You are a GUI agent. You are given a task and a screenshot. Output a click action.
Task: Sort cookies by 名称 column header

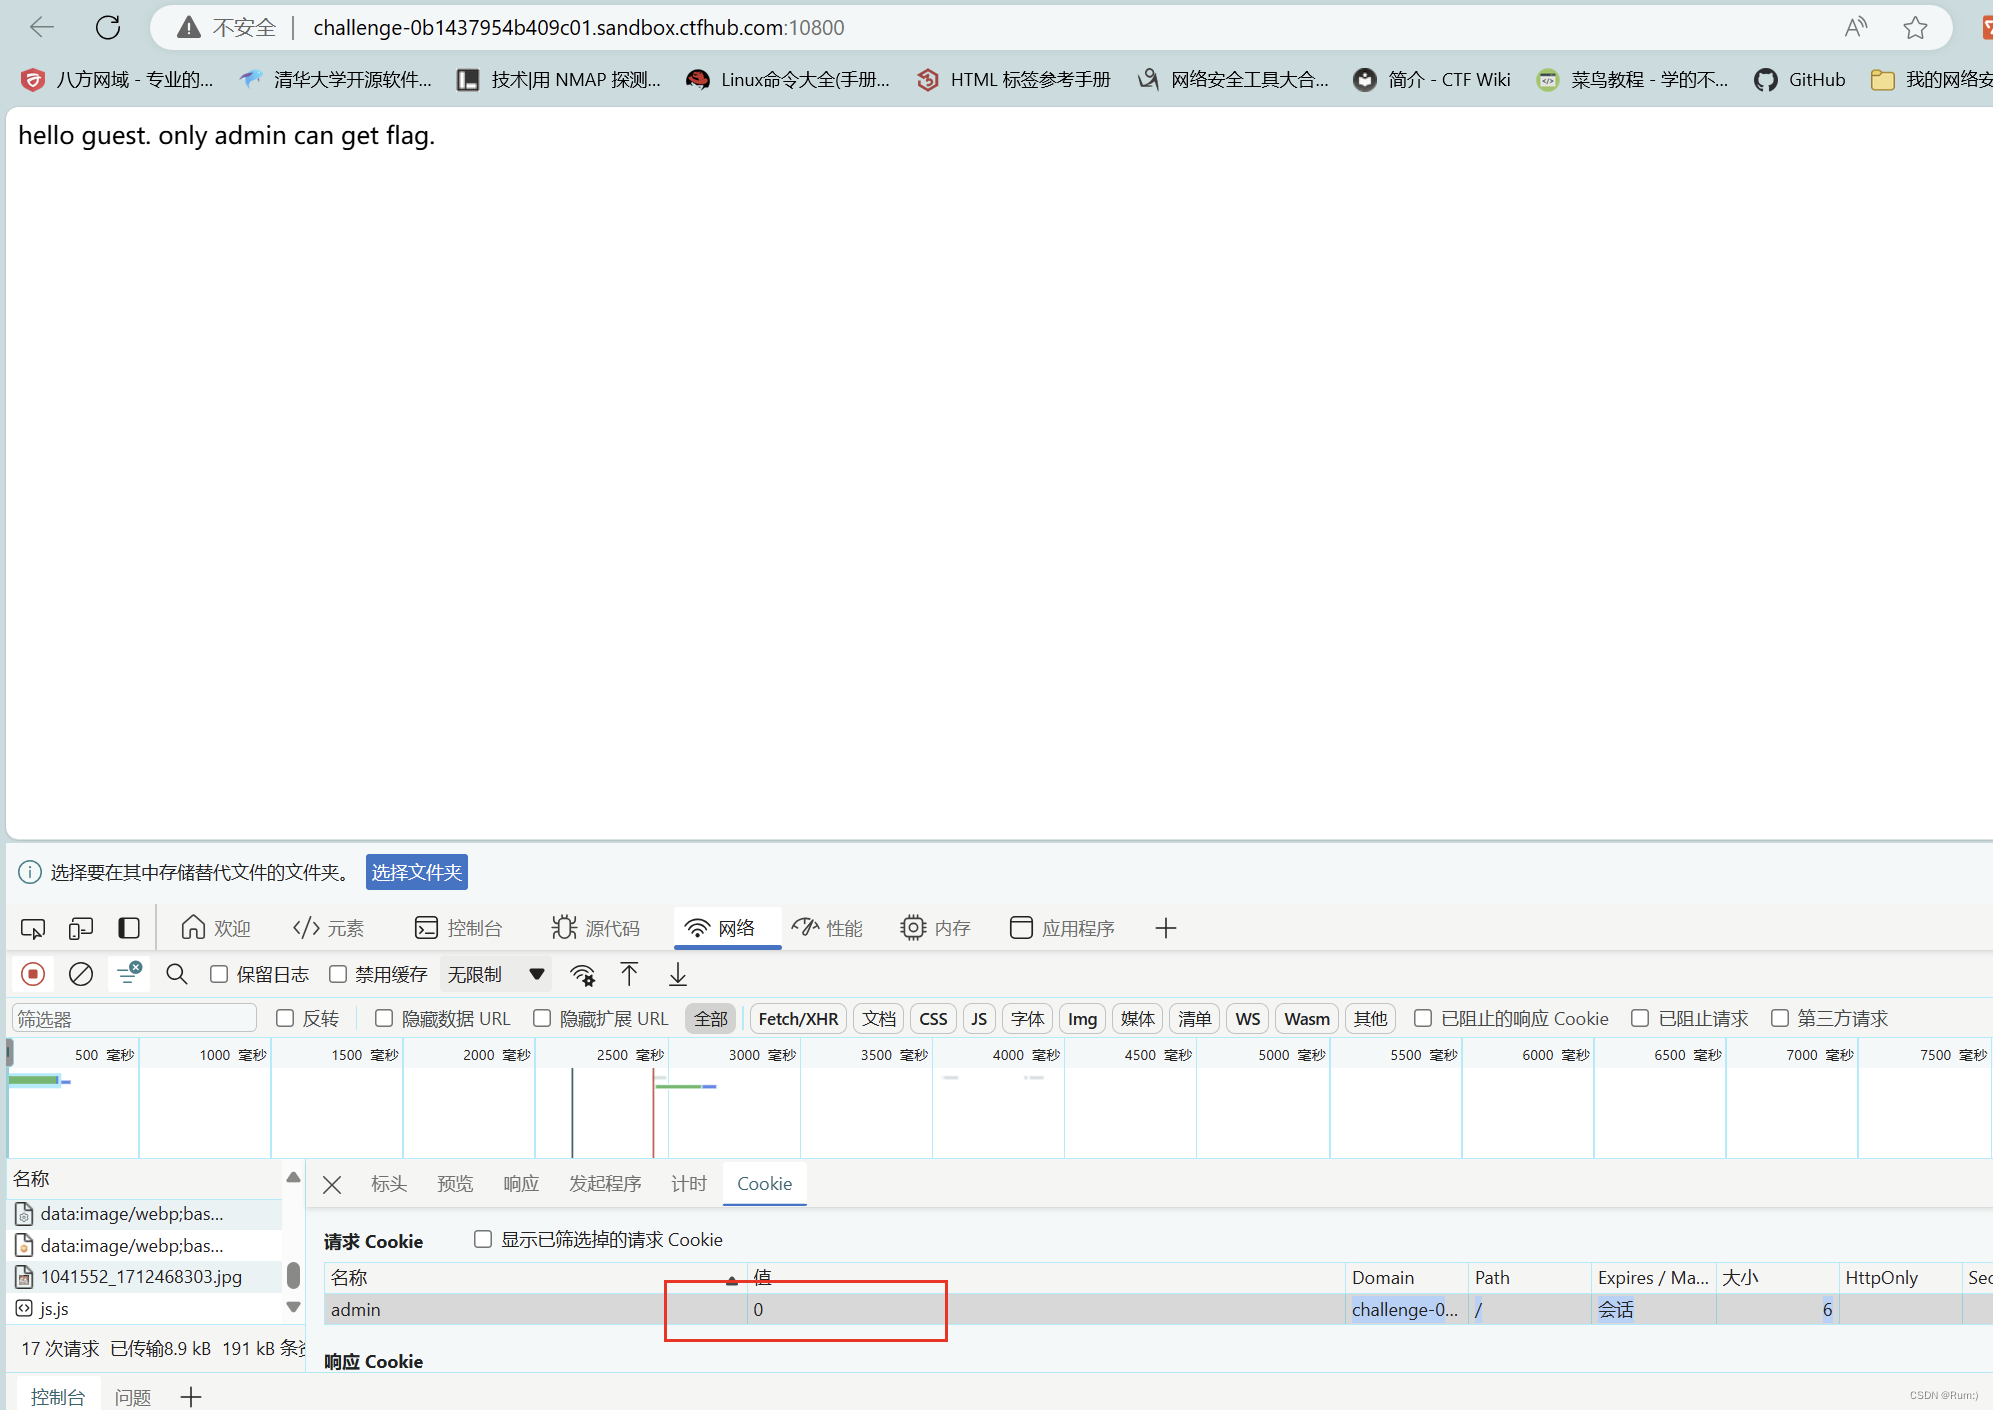point(535,1278)
